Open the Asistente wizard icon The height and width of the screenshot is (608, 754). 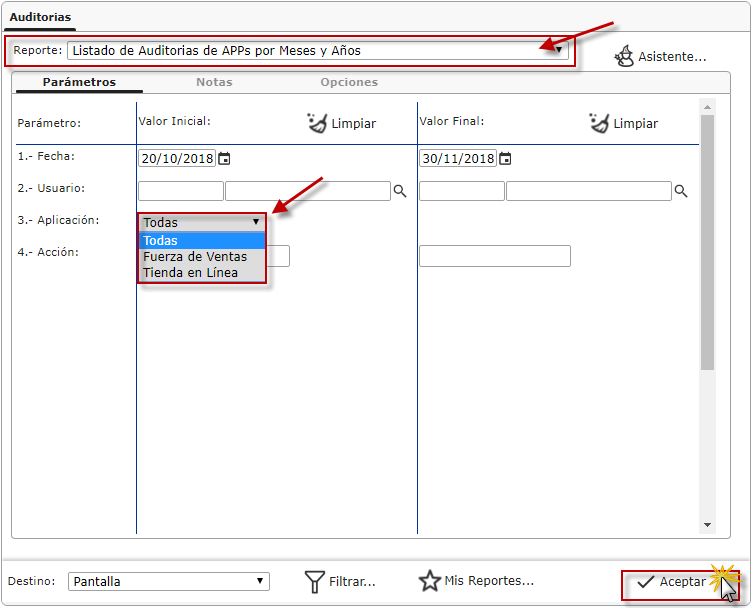pyautogui.click(x=624, y=56)
